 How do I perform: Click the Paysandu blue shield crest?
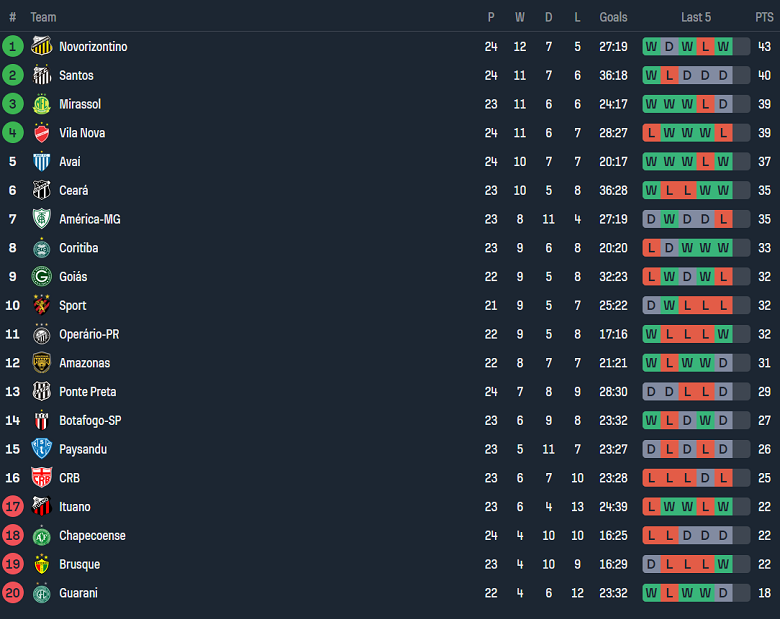click(42, 449)
